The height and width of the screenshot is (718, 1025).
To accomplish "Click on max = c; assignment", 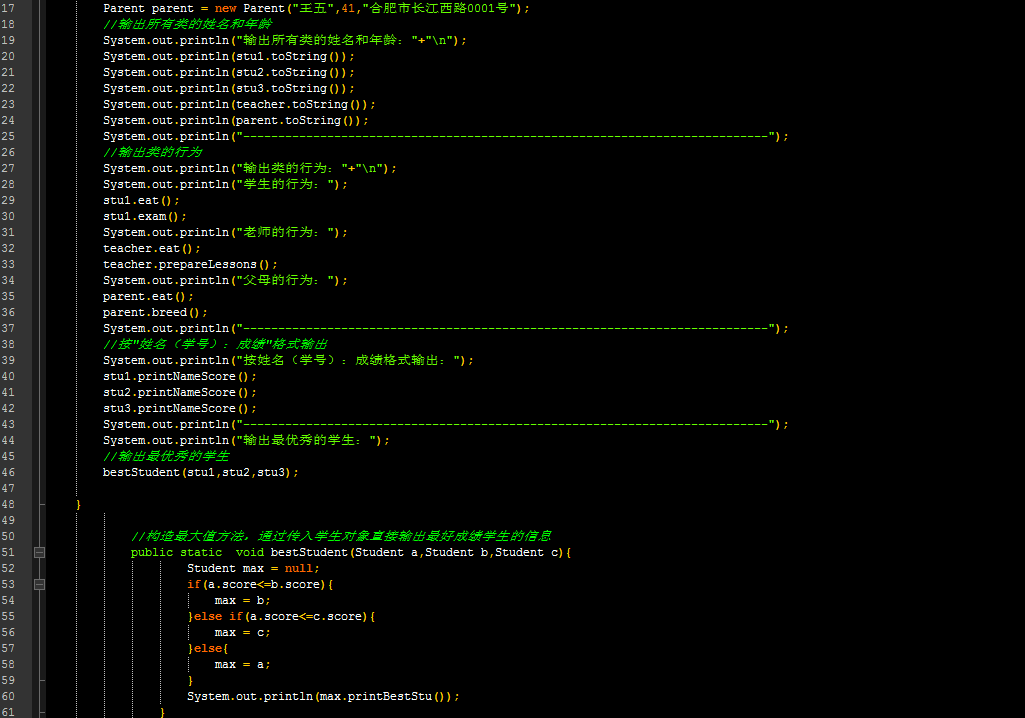I will click(243, 632).
